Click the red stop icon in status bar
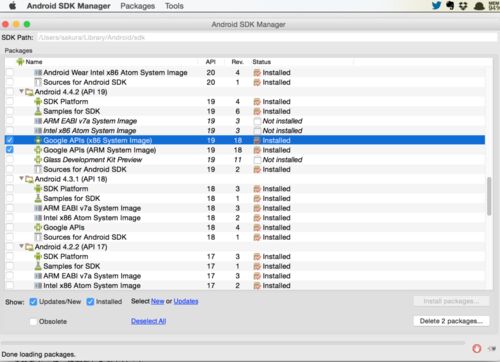The image size is (500, 362). point(477,349)
